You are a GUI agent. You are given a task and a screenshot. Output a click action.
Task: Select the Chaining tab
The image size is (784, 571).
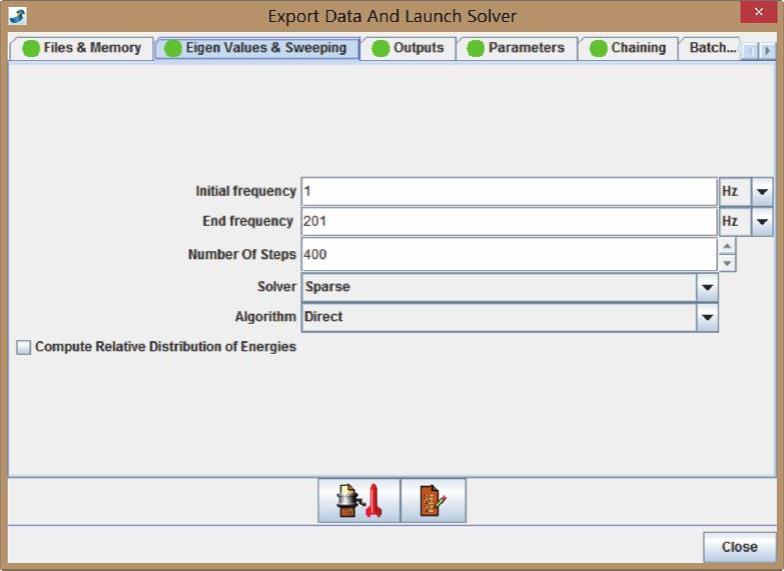click(x=628, y=48)
